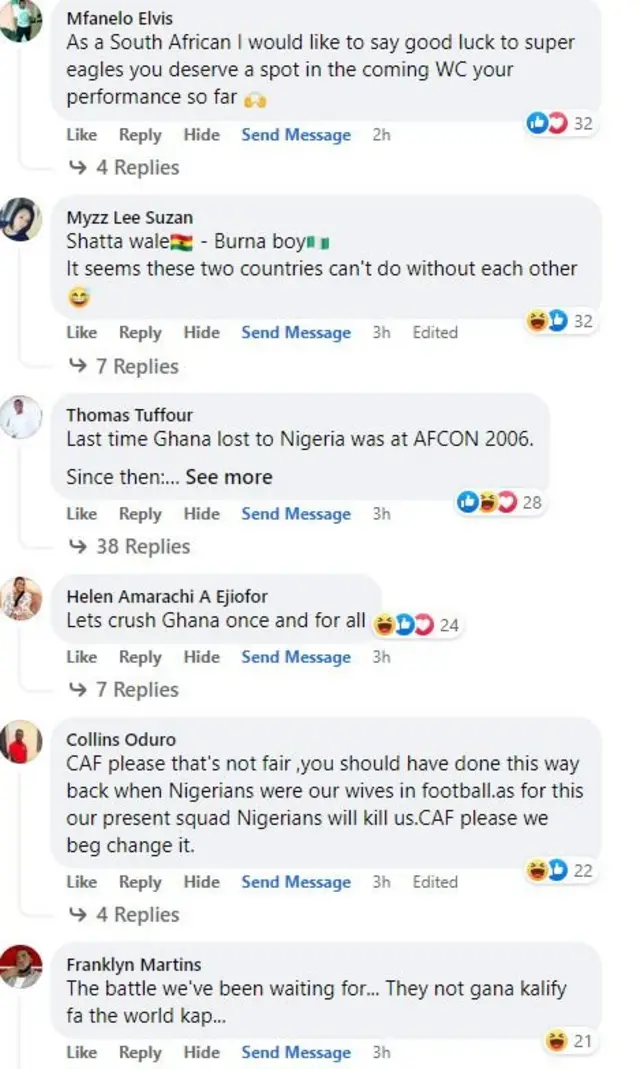Expand the 4 Replies on Collins Oduro's comment
The width and height of the screenshot is (640, 1069).
coord(142,914)
